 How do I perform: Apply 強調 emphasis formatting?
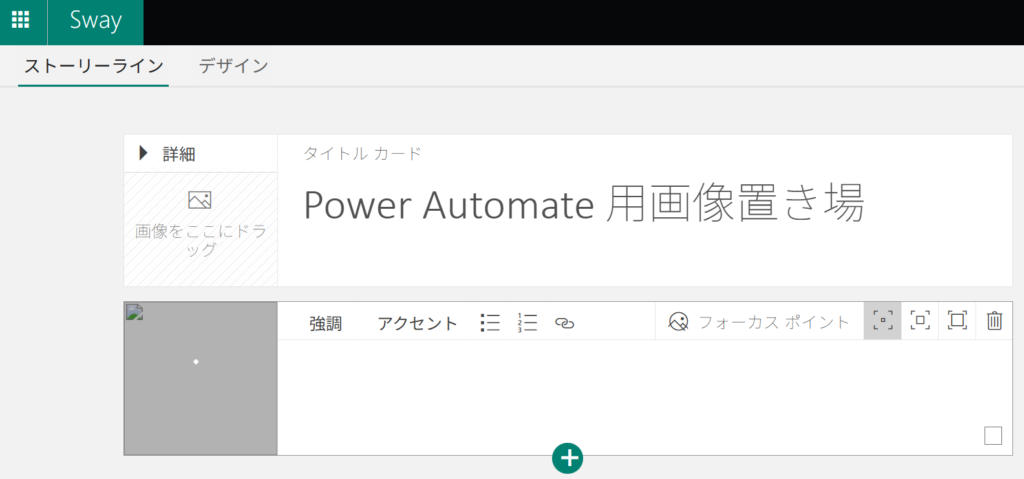[x=326, y=323]
